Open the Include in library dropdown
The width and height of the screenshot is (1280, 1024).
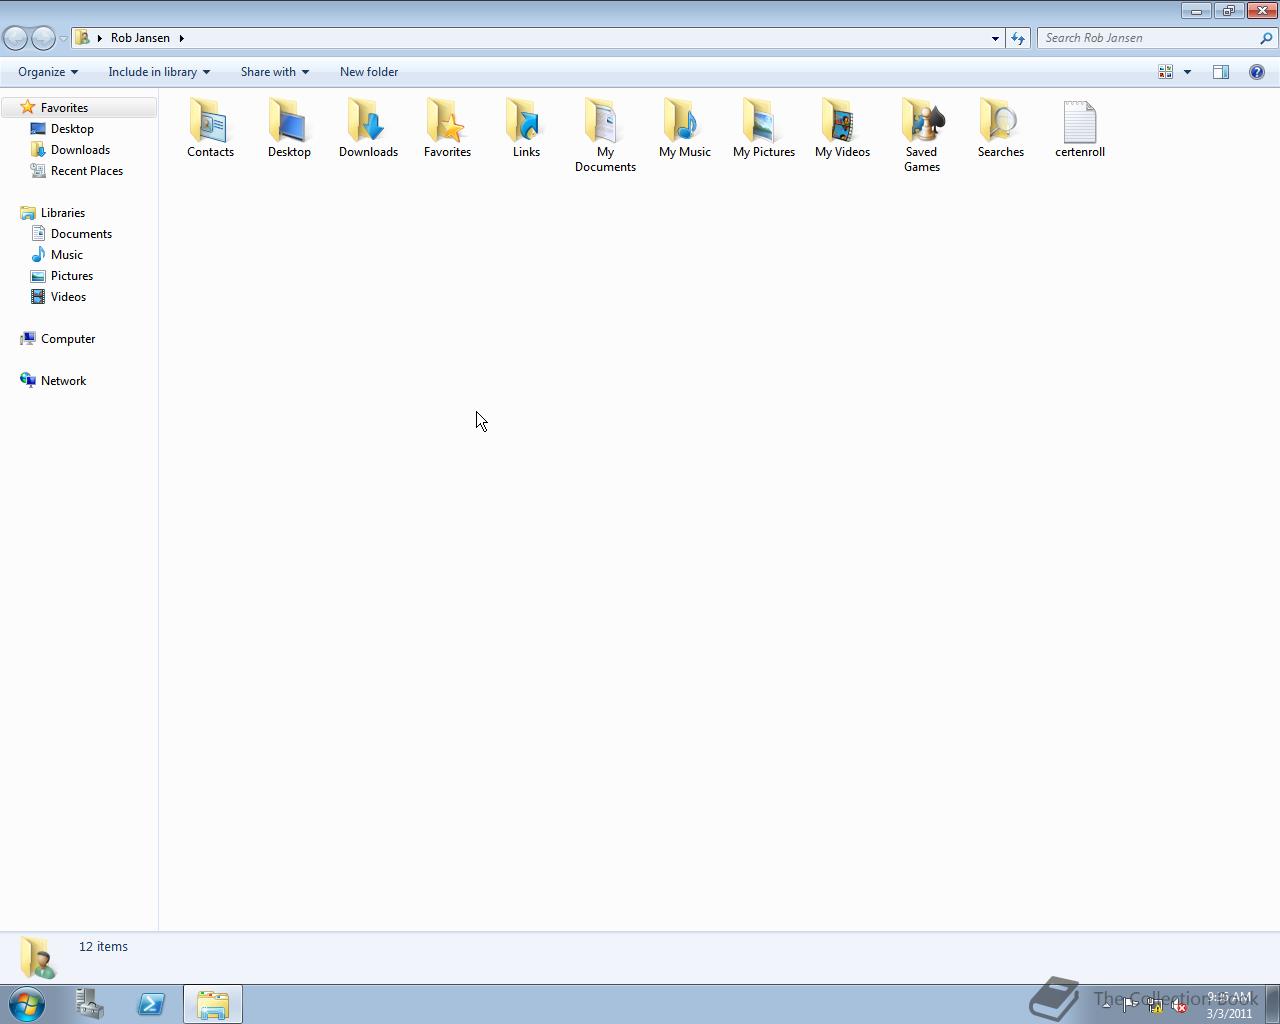(x=159, y=72)
